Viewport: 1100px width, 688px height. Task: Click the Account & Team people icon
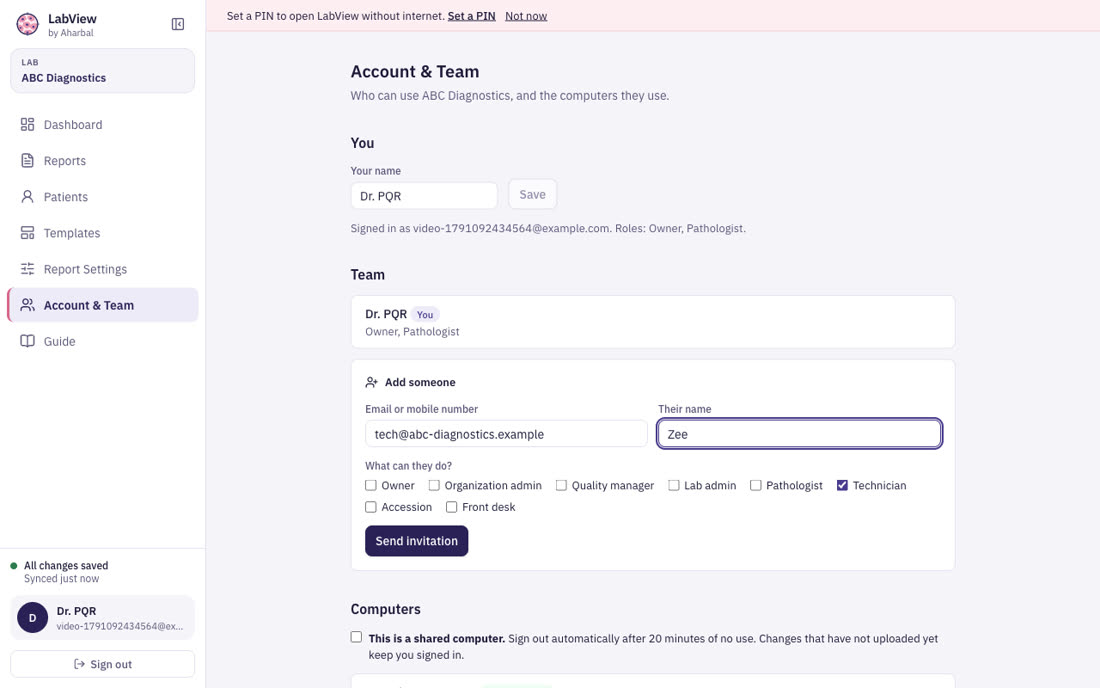coord(27,305)
